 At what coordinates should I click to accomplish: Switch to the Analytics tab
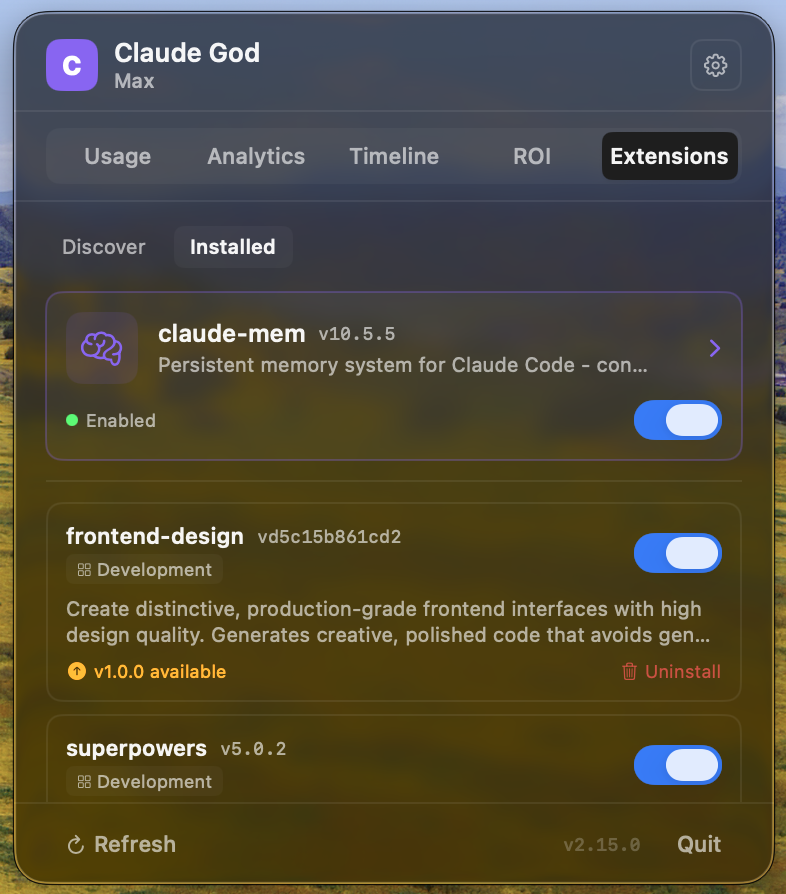(256, 156)
